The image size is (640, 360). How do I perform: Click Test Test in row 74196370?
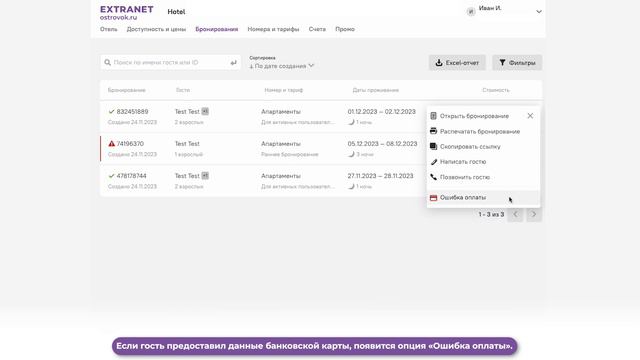pyautogui.click(x=187, y=144)
